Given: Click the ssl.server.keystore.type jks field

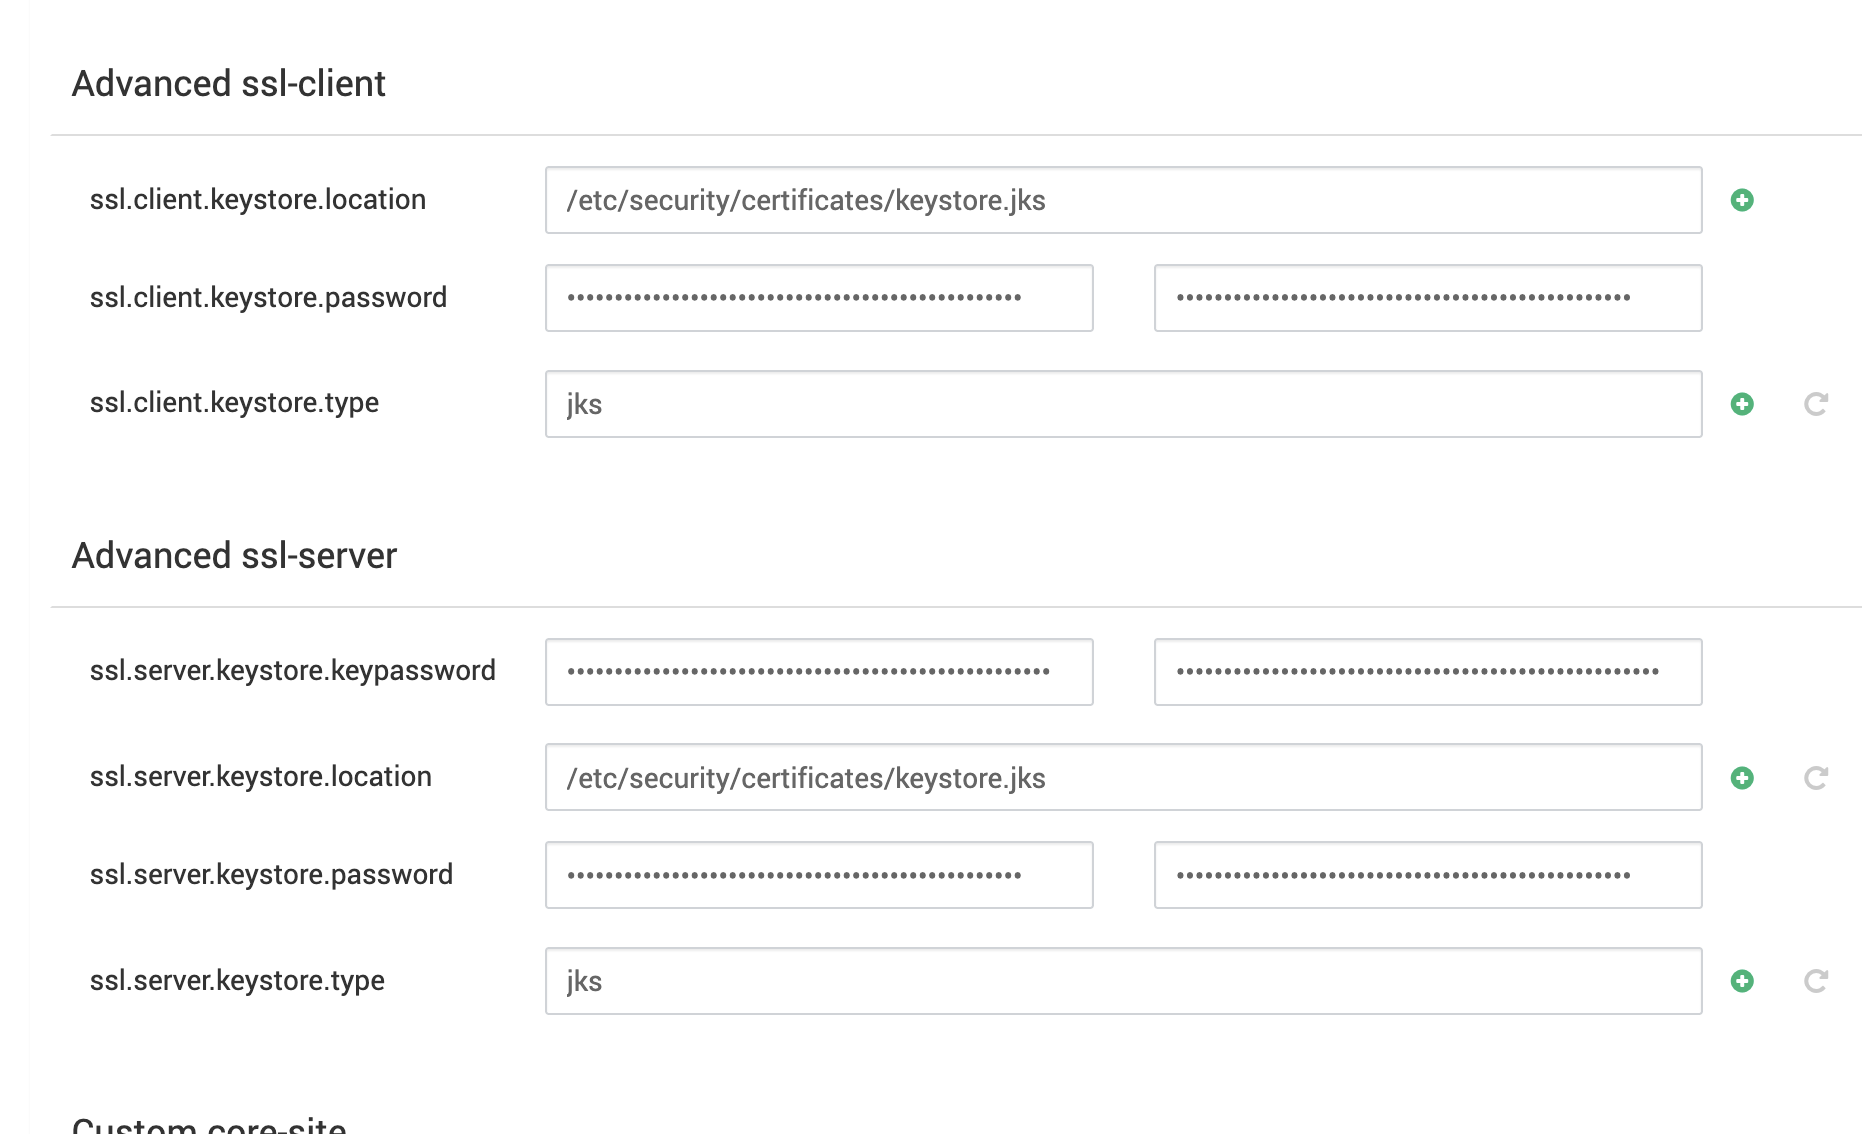Looking at the screenshot, I should click(1123, 981).
